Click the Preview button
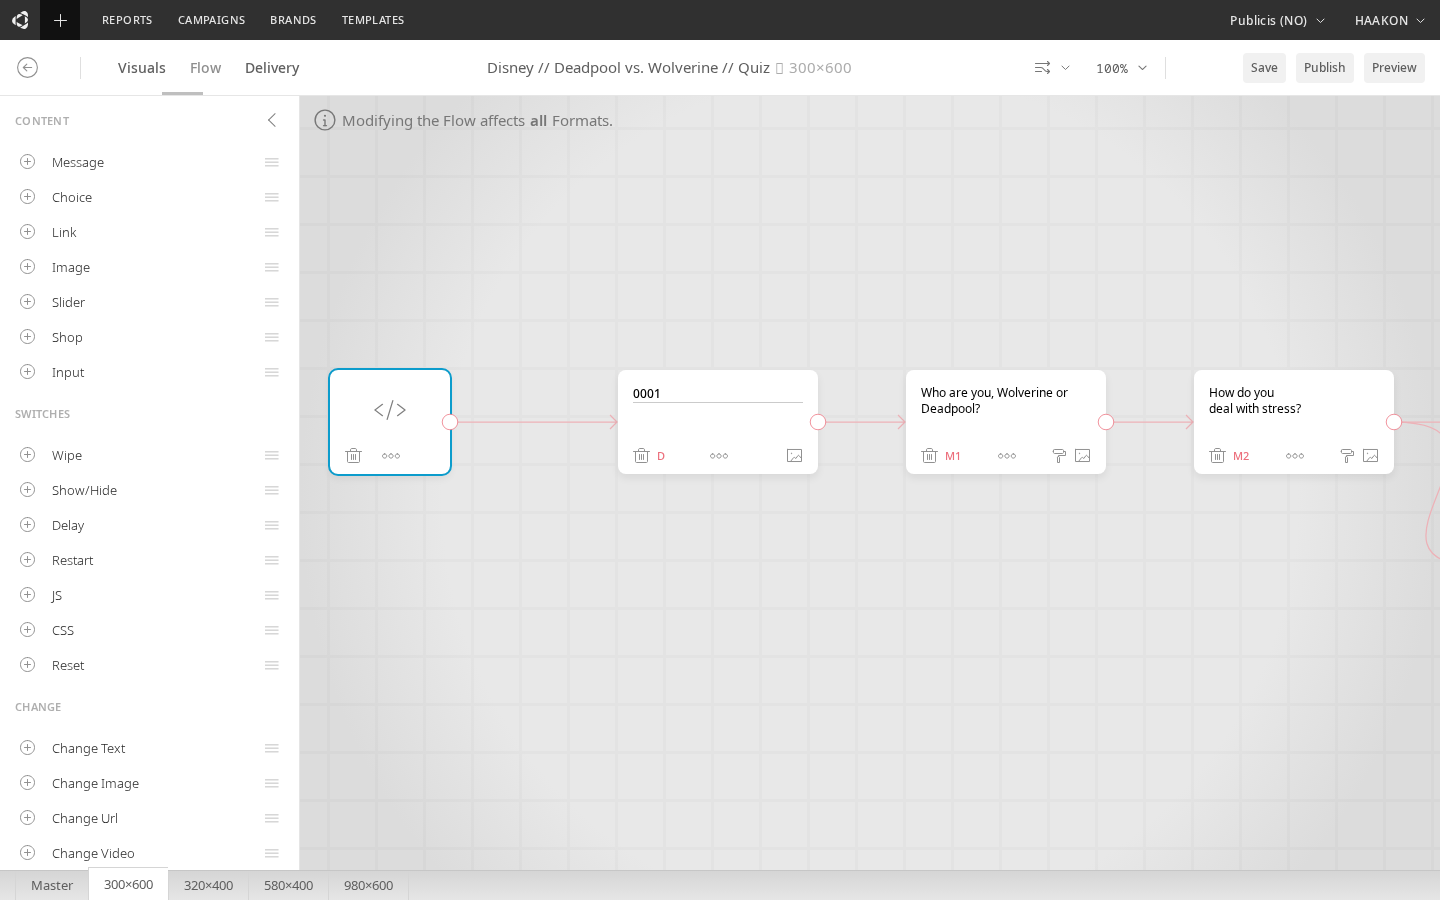Viewport: 1440px width, 900px height. 1394,67
